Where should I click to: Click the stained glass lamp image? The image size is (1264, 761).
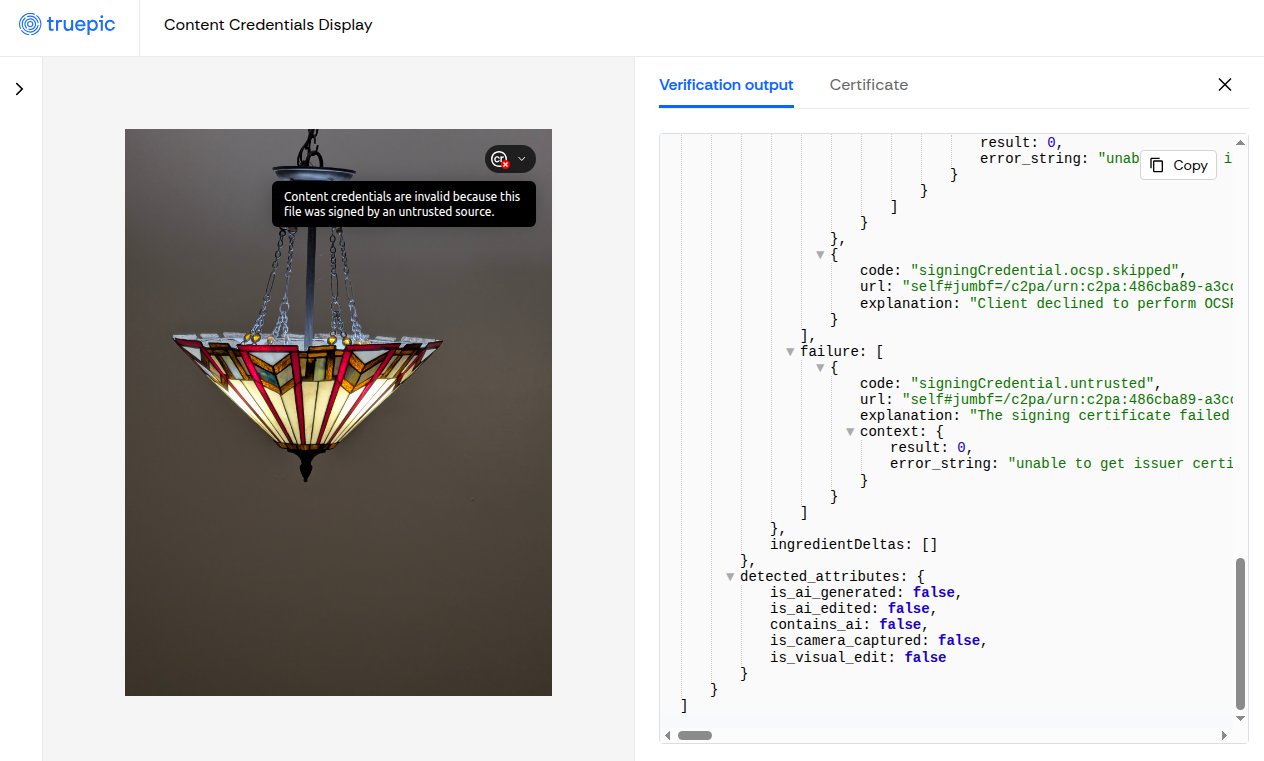point(338,412)
